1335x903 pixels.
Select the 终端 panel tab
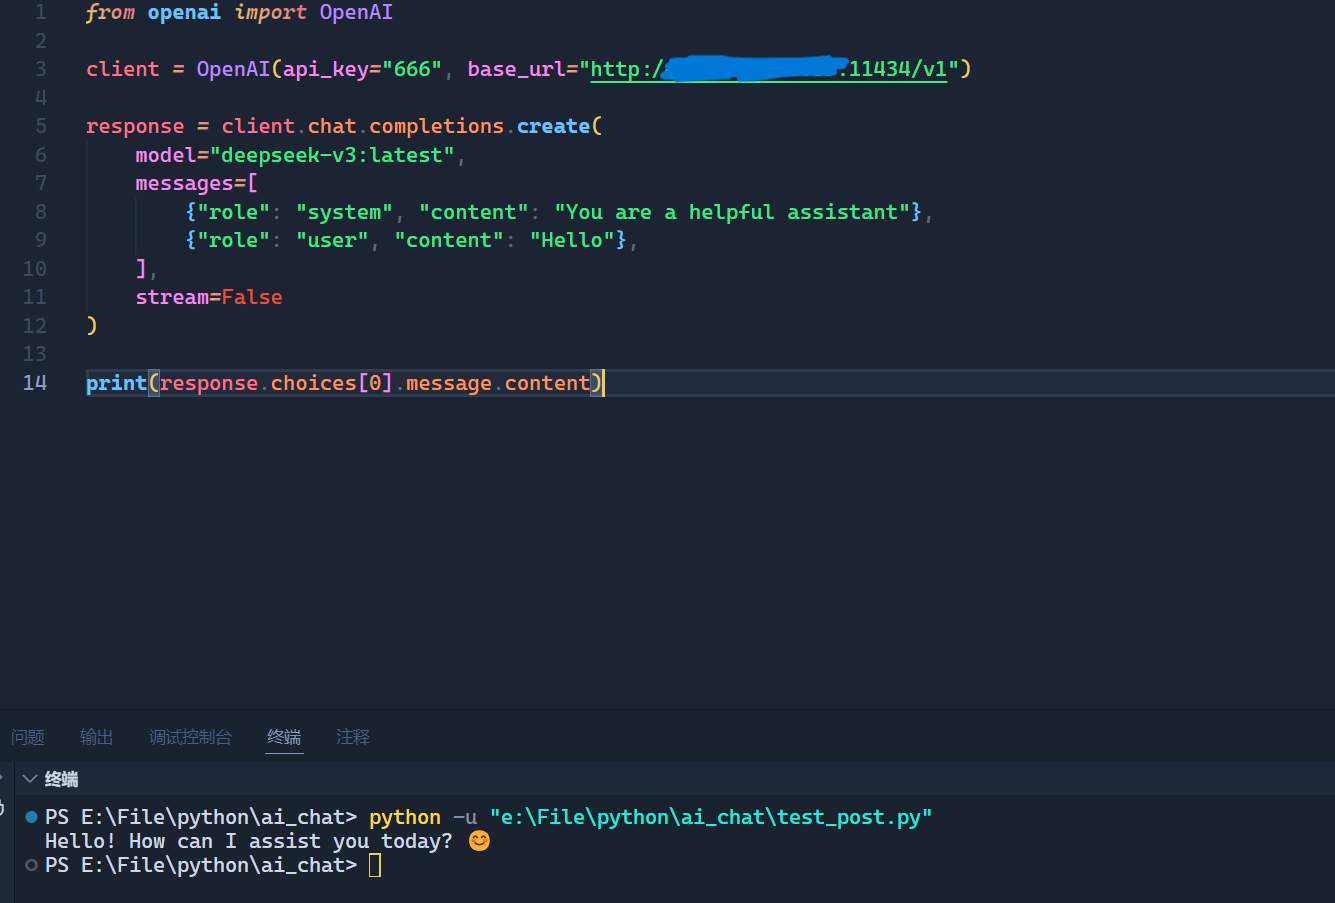[284, 737]
